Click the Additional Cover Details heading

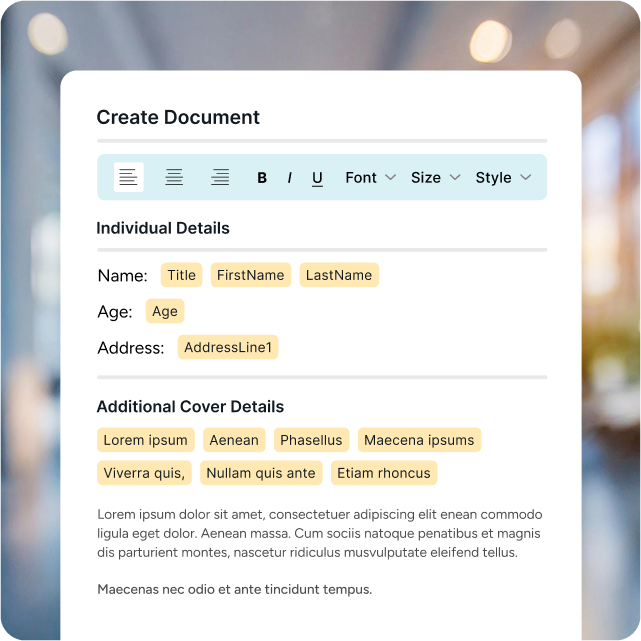click(x=190, y=407)
